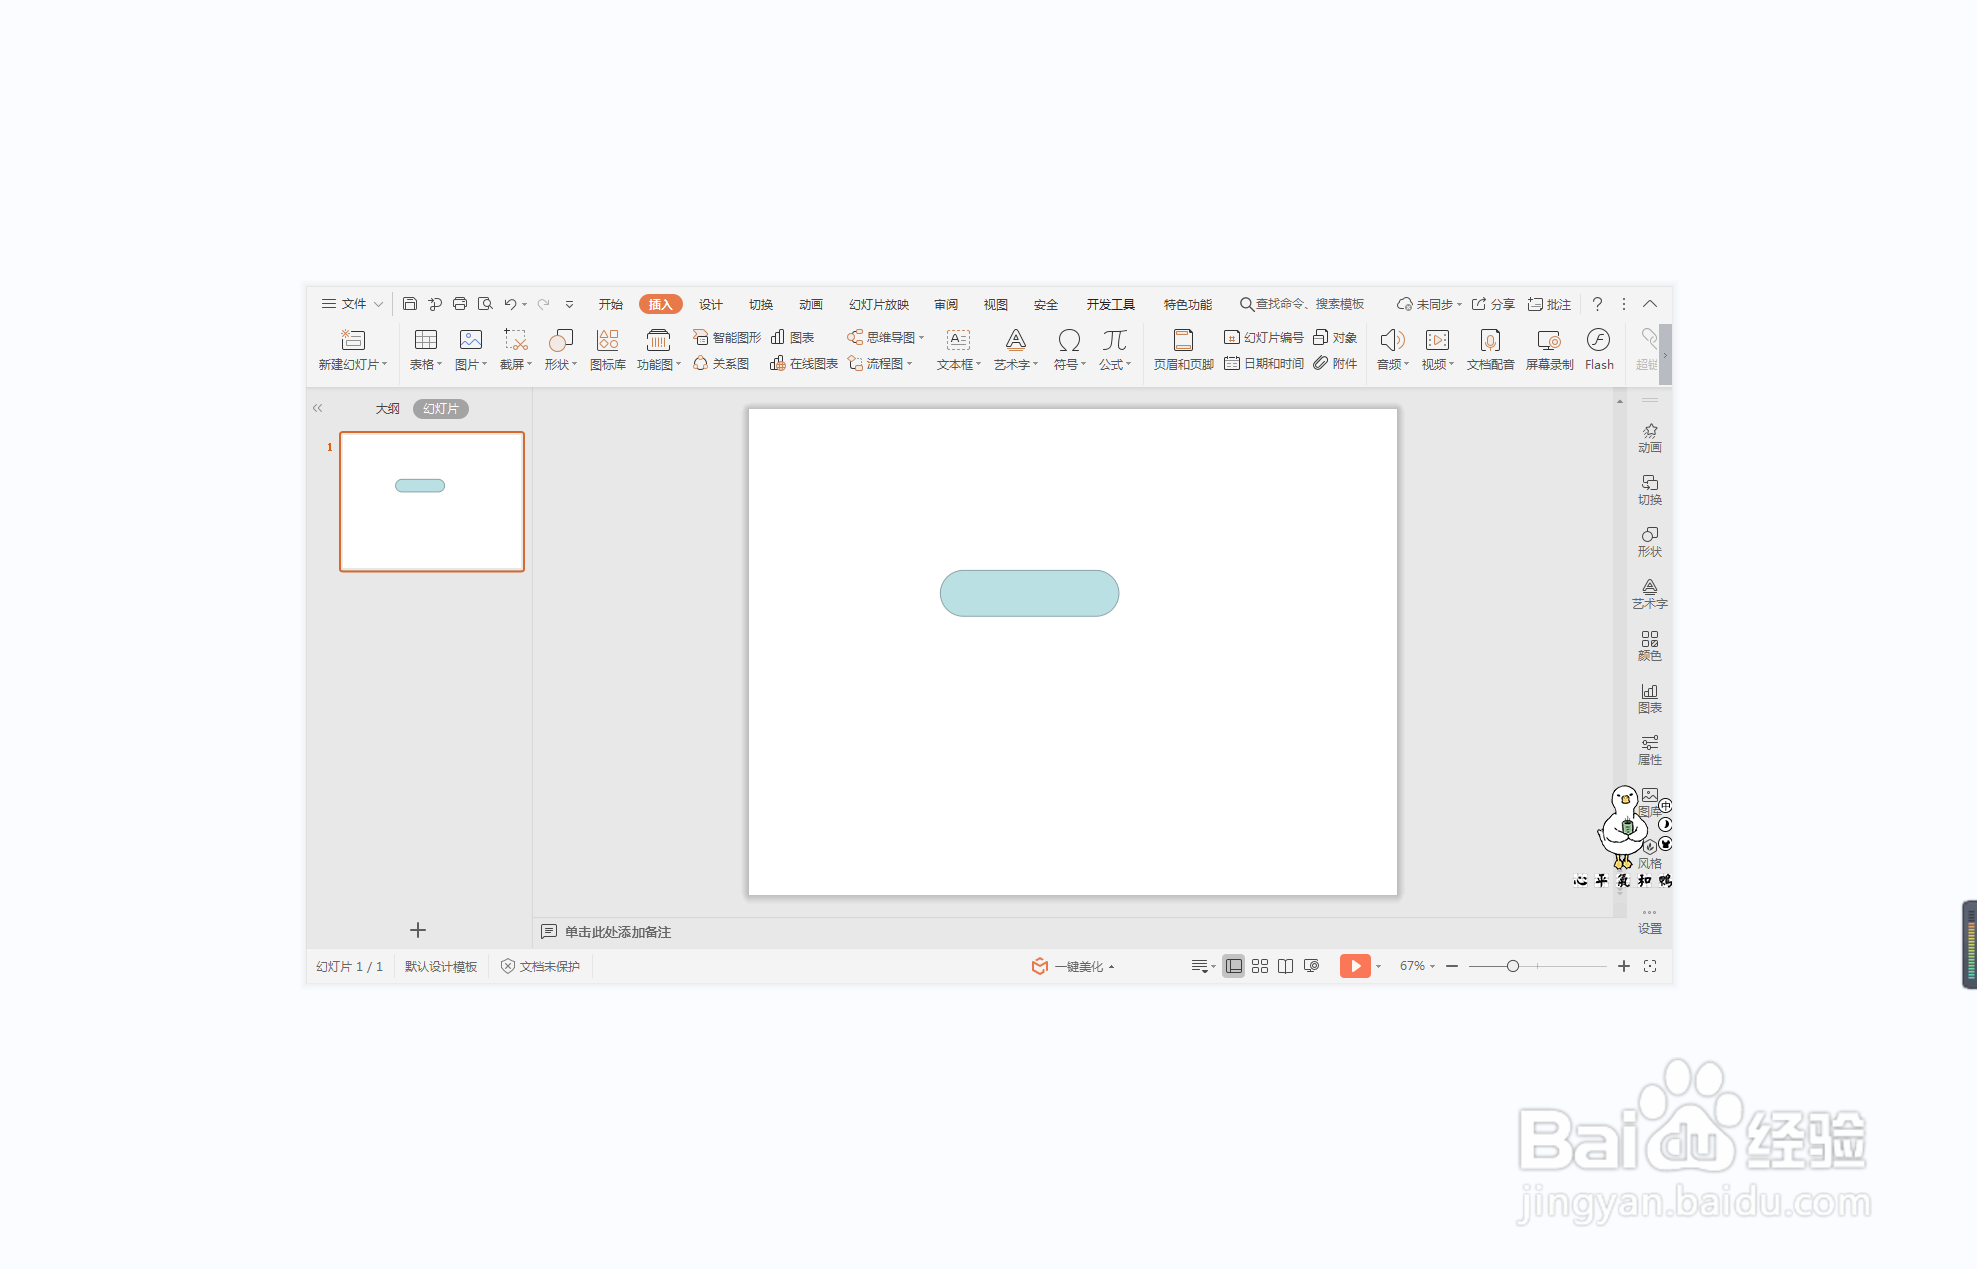Screen dimensions: 1977x1269
Task: Click the Function Chart icon
Action: pyautogui.click(x=658, y=340)
